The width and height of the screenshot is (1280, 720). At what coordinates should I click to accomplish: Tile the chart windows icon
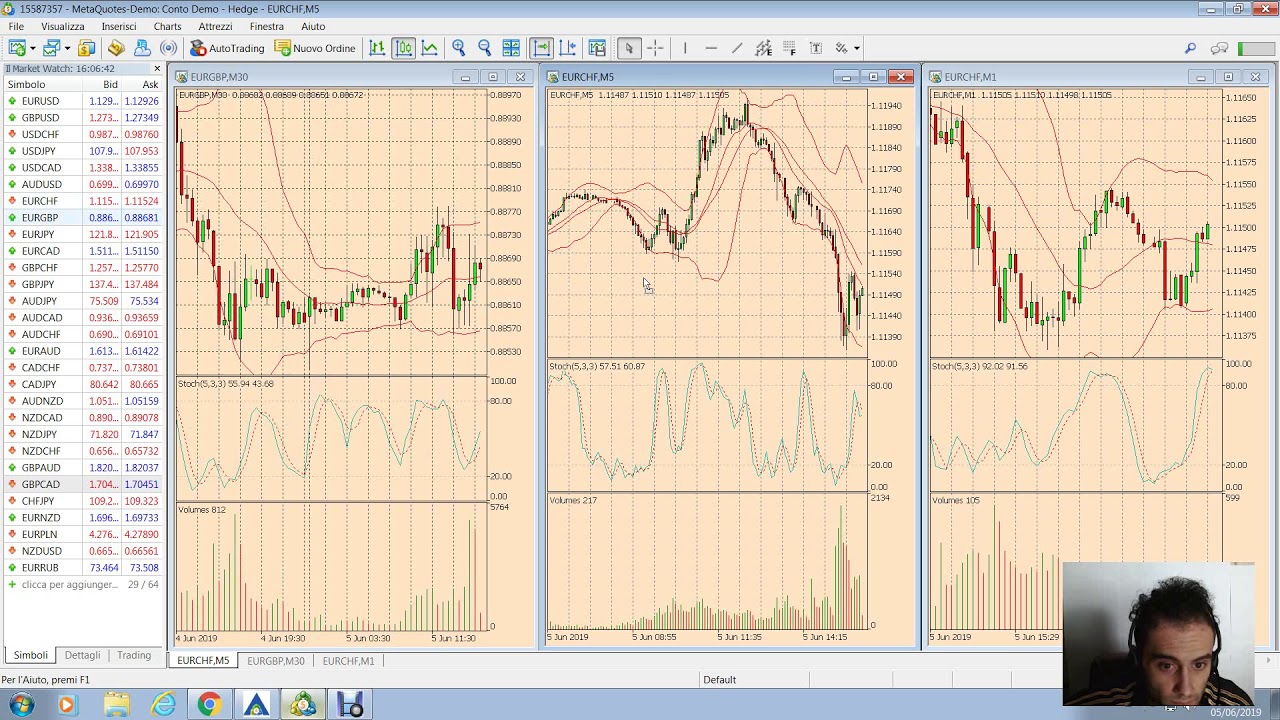[x=511, y=48]
